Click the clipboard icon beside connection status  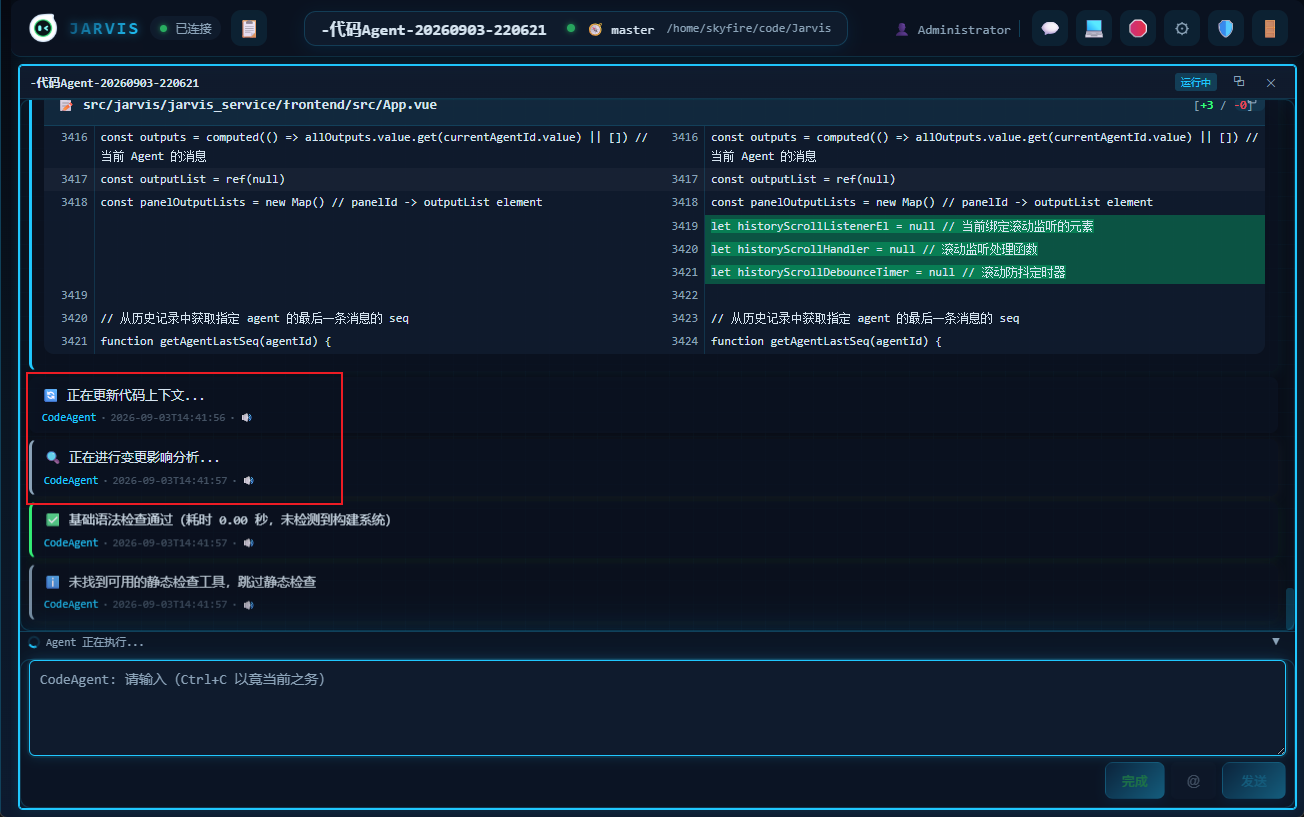(x=249, y=29)
